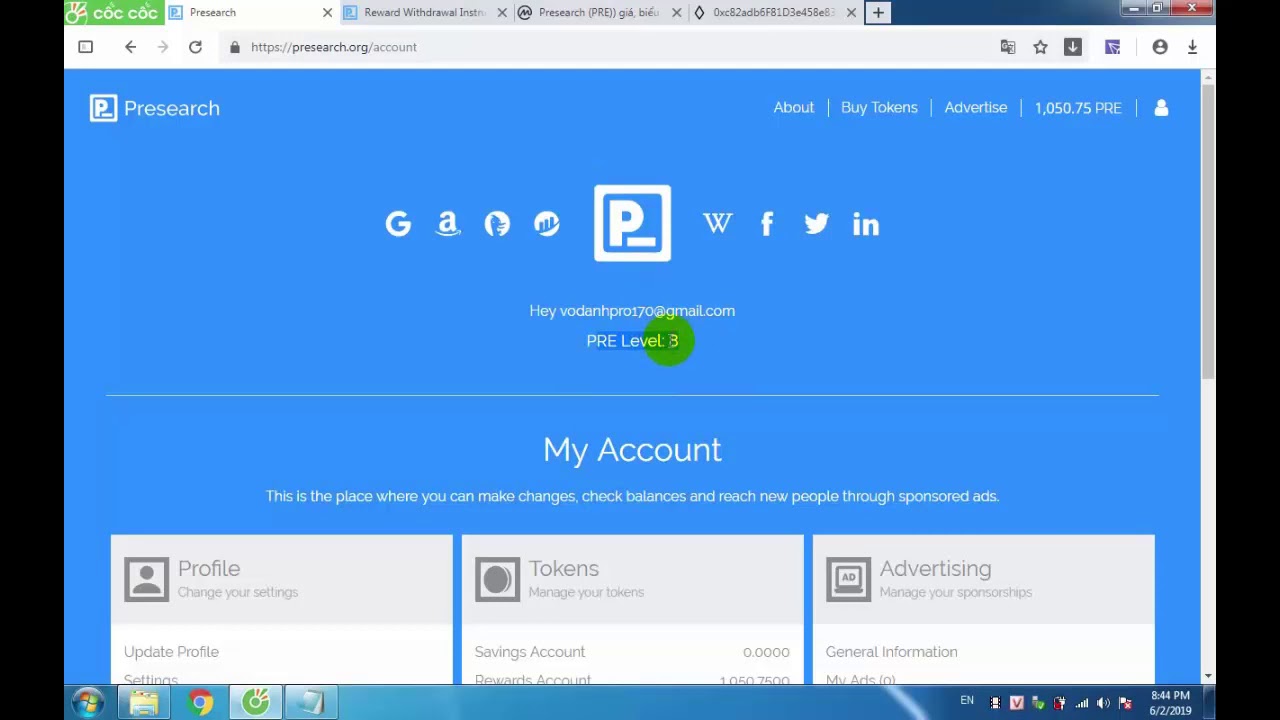Switch to Reward Withdrawal Instructions tab
Image resolution: width=1280 pixels, height=720 pixels.
click(424, 12)
